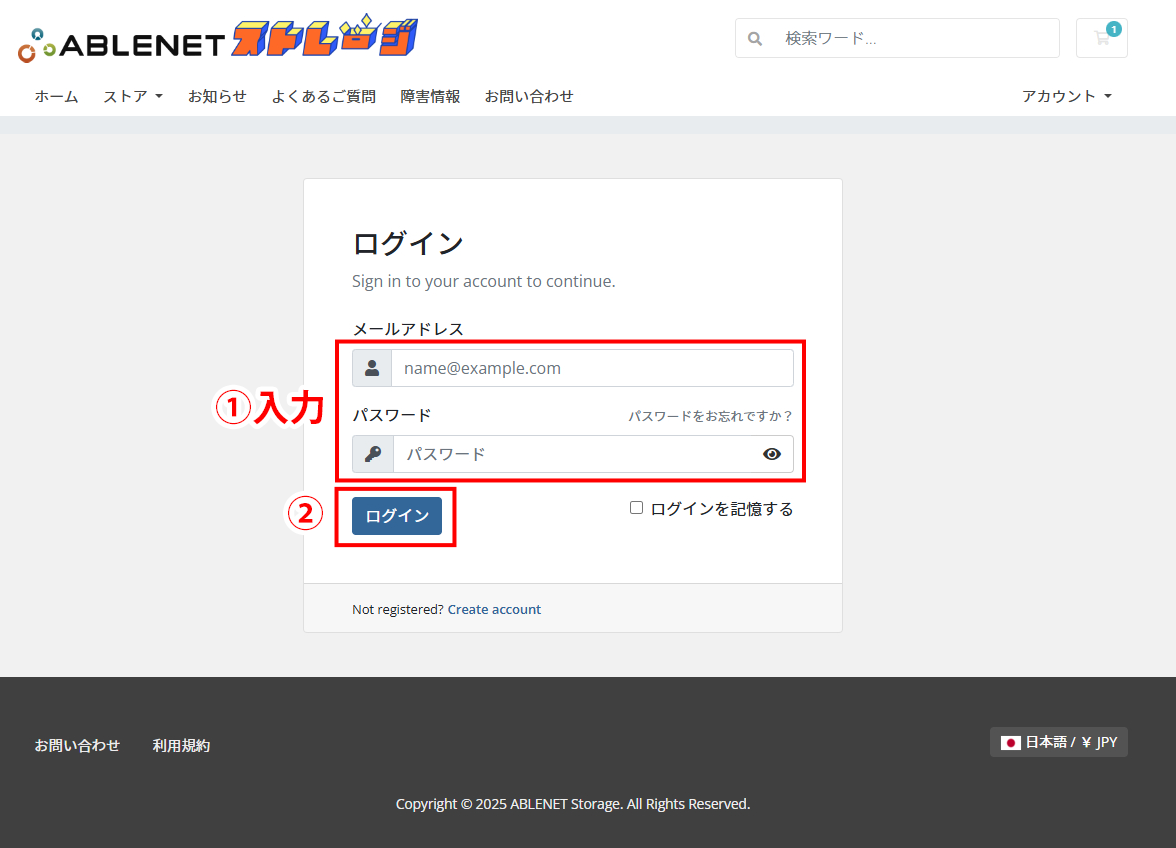Viewport: 1176px width, 848px height.
Task: Click the magnifier inside the search box
Action: click(755, 38)
